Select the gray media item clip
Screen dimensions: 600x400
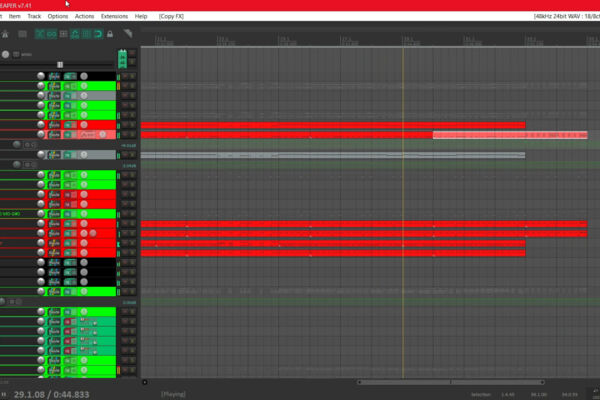point(333,155)
